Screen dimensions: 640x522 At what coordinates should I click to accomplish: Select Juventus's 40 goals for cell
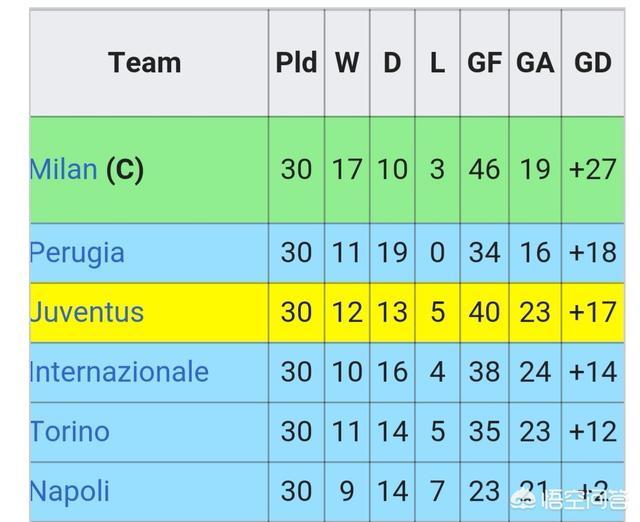[484, 313]
